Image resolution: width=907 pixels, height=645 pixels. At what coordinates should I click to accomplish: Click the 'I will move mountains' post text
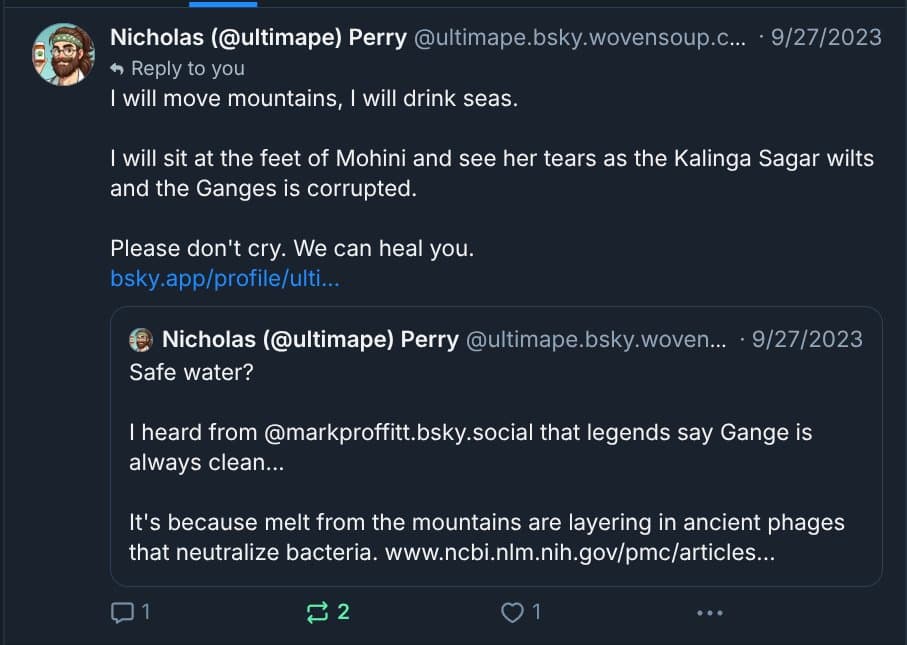[x=314, y=101]
